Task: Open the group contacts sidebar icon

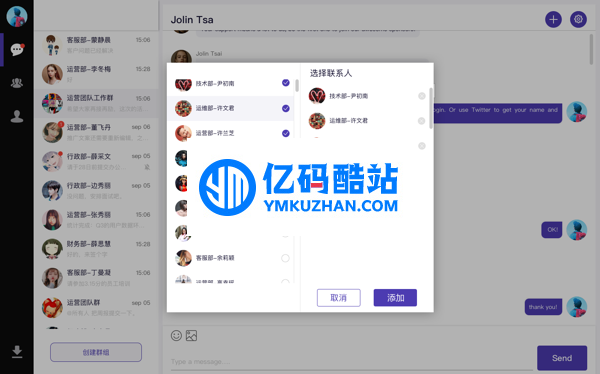Action: pyautogui.click(x=17, y=83)
